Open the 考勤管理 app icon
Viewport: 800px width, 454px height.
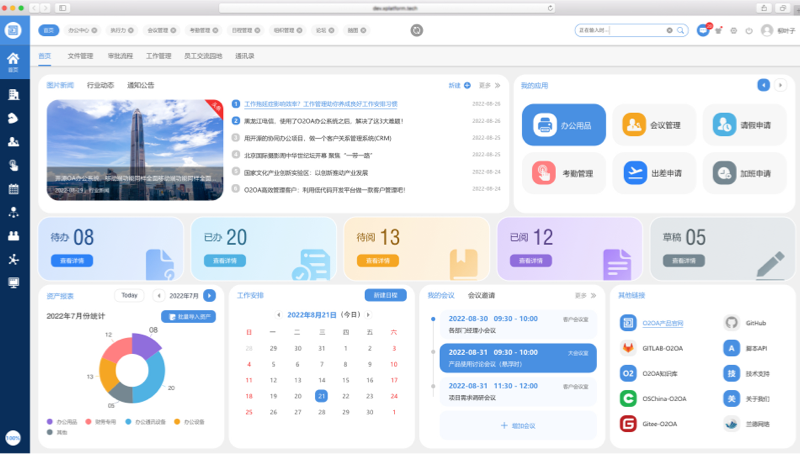point(545,172)
